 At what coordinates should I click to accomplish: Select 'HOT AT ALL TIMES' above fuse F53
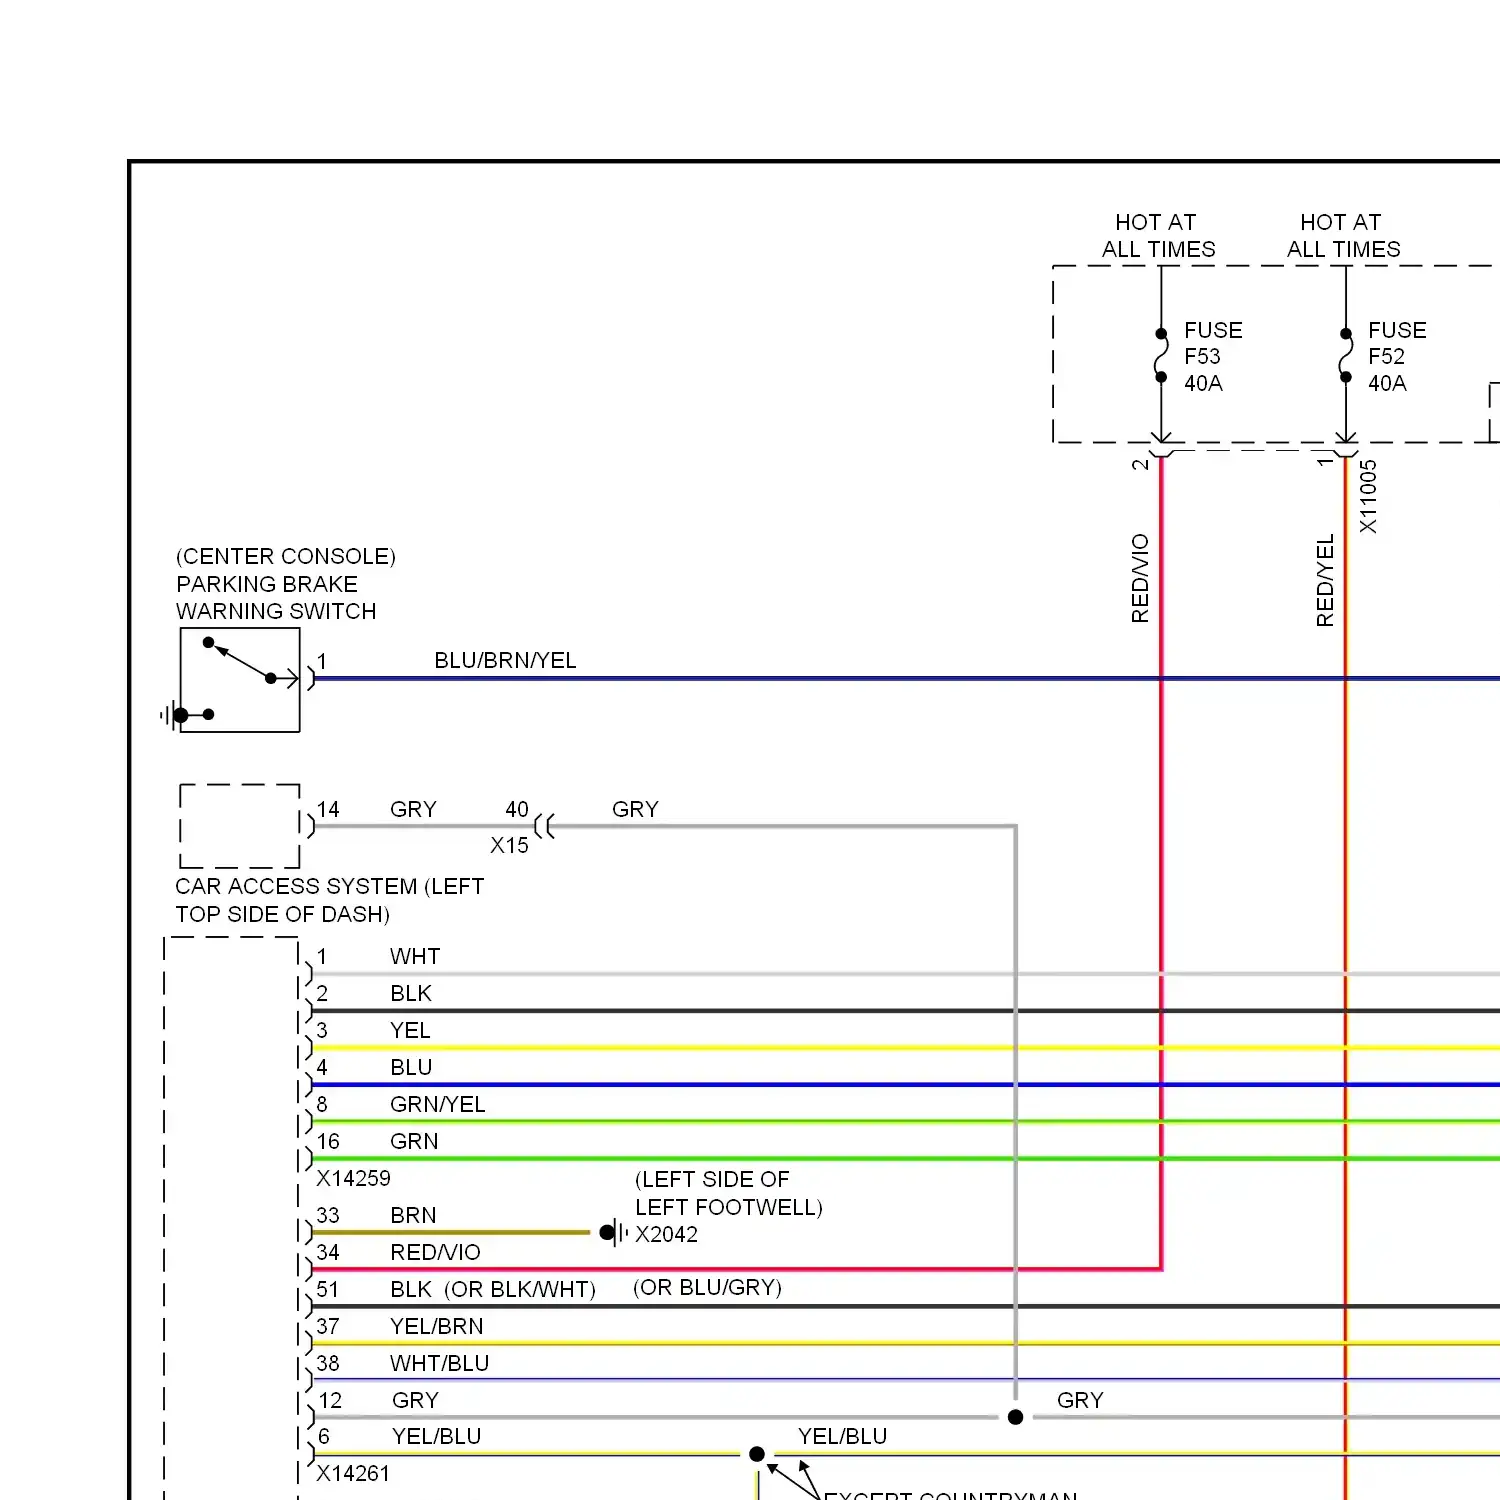[x=1158, y=236]
